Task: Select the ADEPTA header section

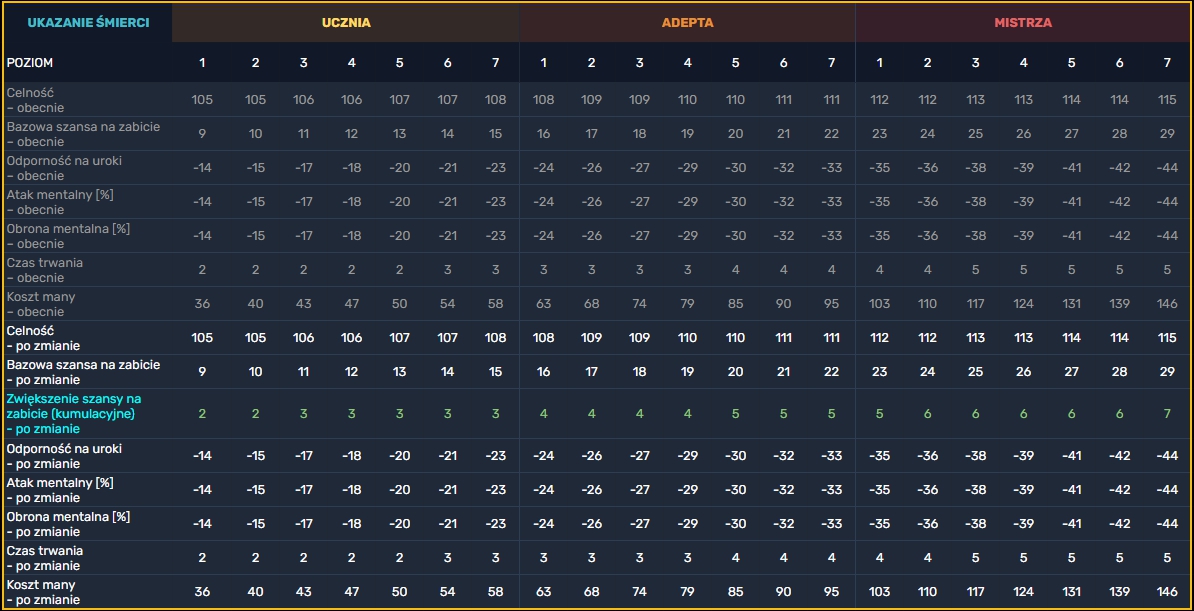Action: 688,23
